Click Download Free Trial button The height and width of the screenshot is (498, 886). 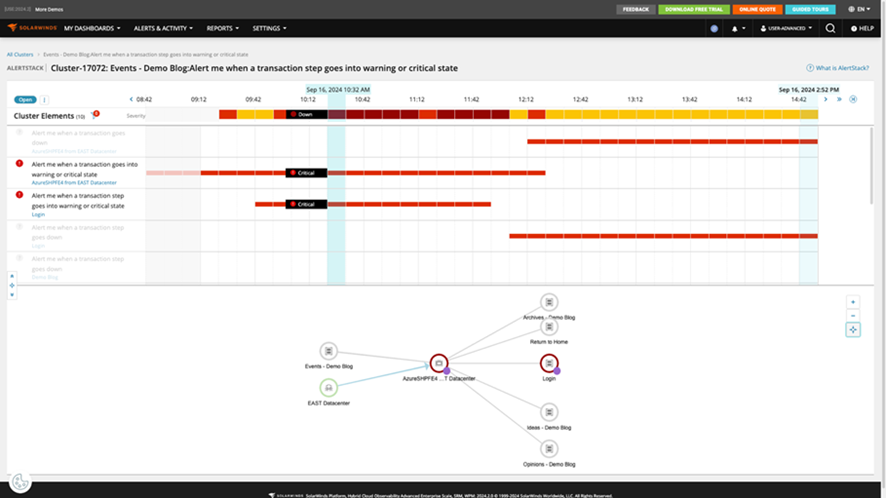coord(694,9)
